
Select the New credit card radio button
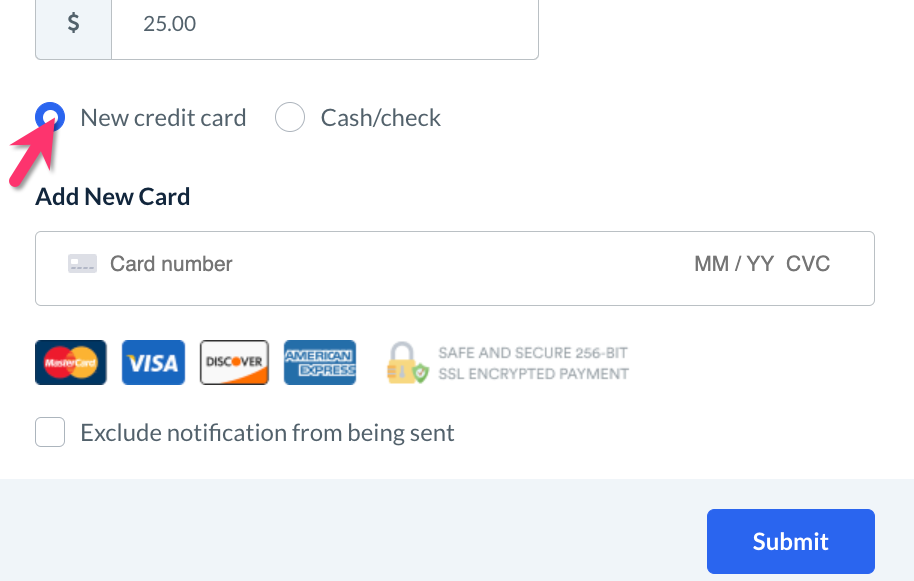pos(50,118)
